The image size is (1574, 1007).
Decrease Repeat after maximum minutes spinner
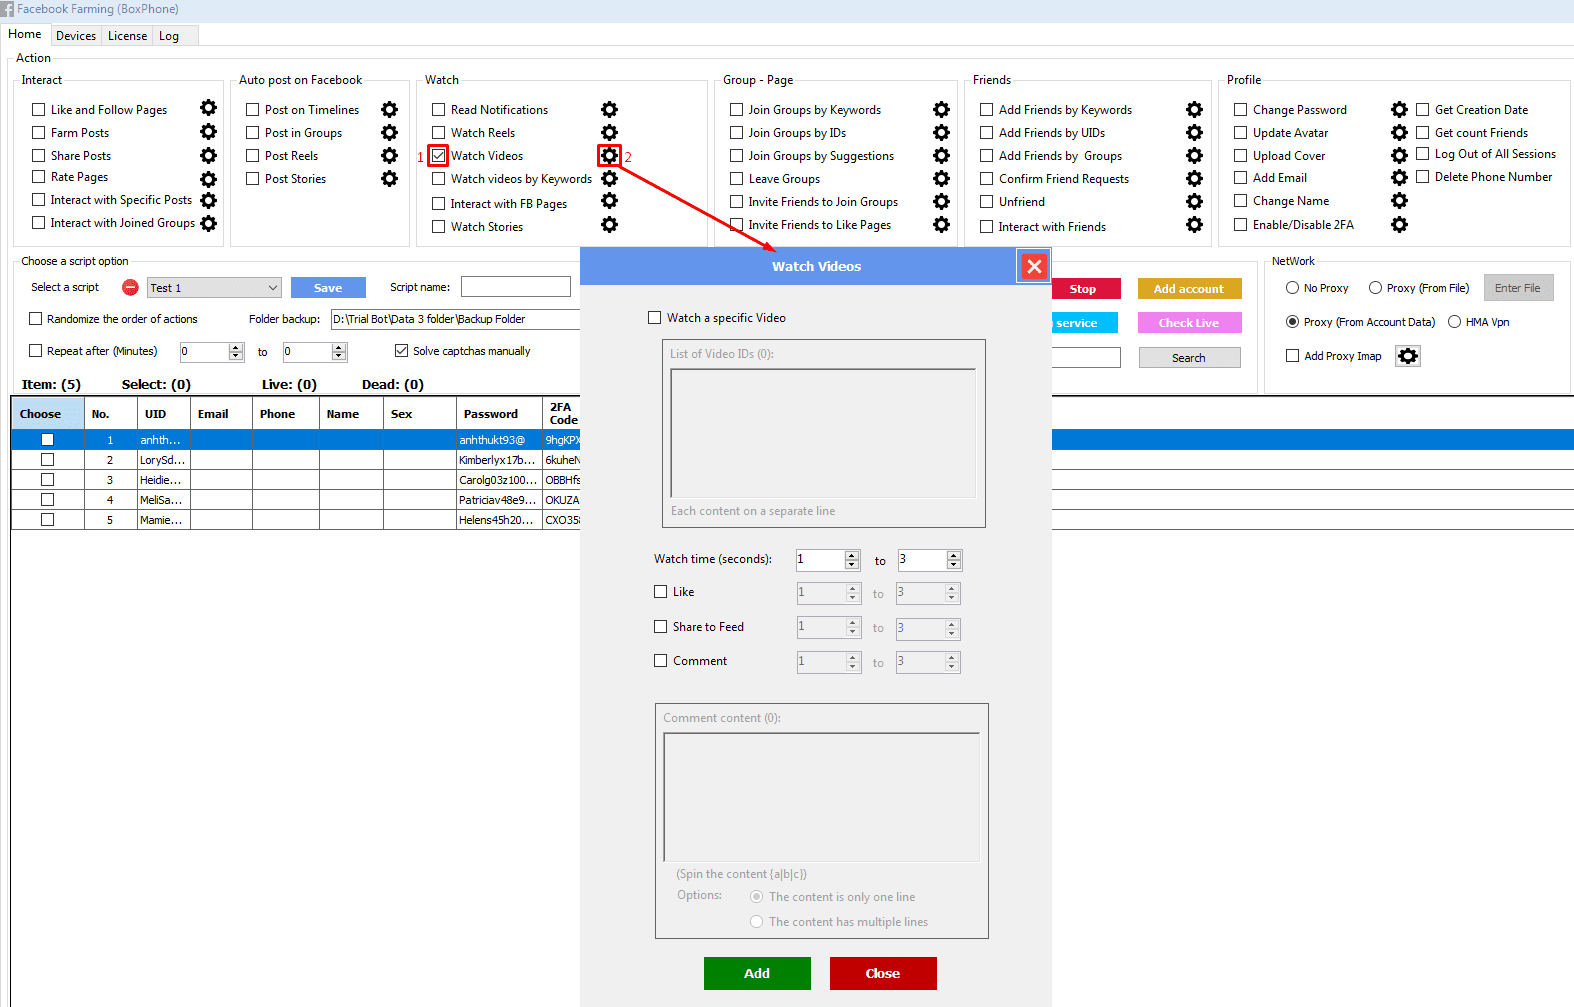coord(339,356)
